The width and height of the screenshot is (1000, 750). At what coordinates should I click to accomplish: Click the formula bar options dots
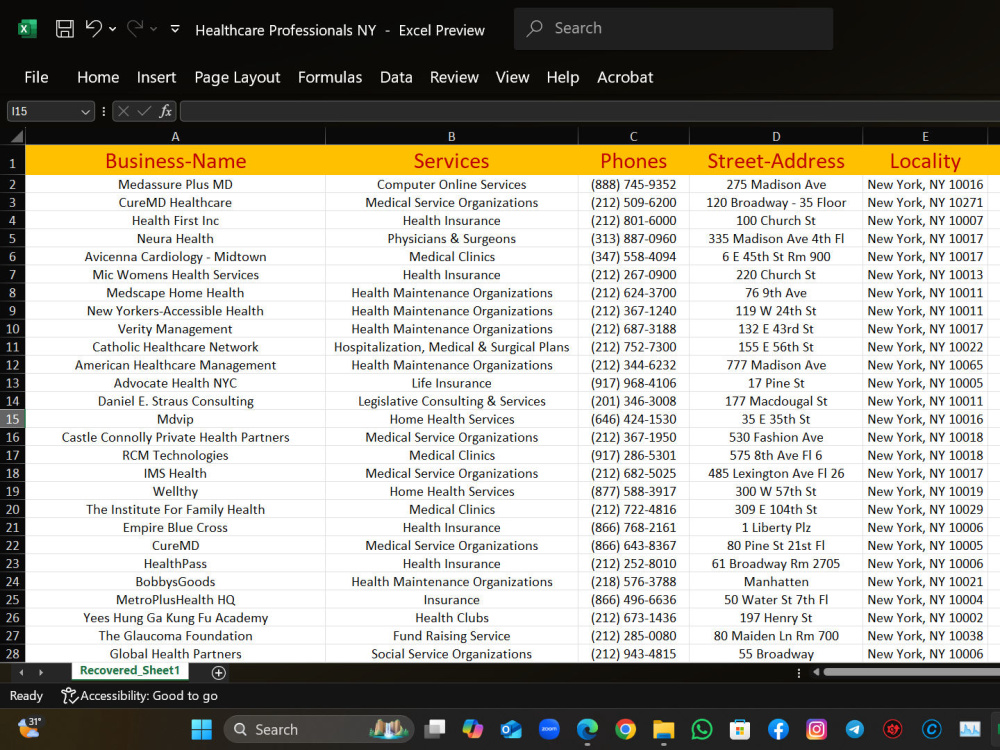coord(103,112)
